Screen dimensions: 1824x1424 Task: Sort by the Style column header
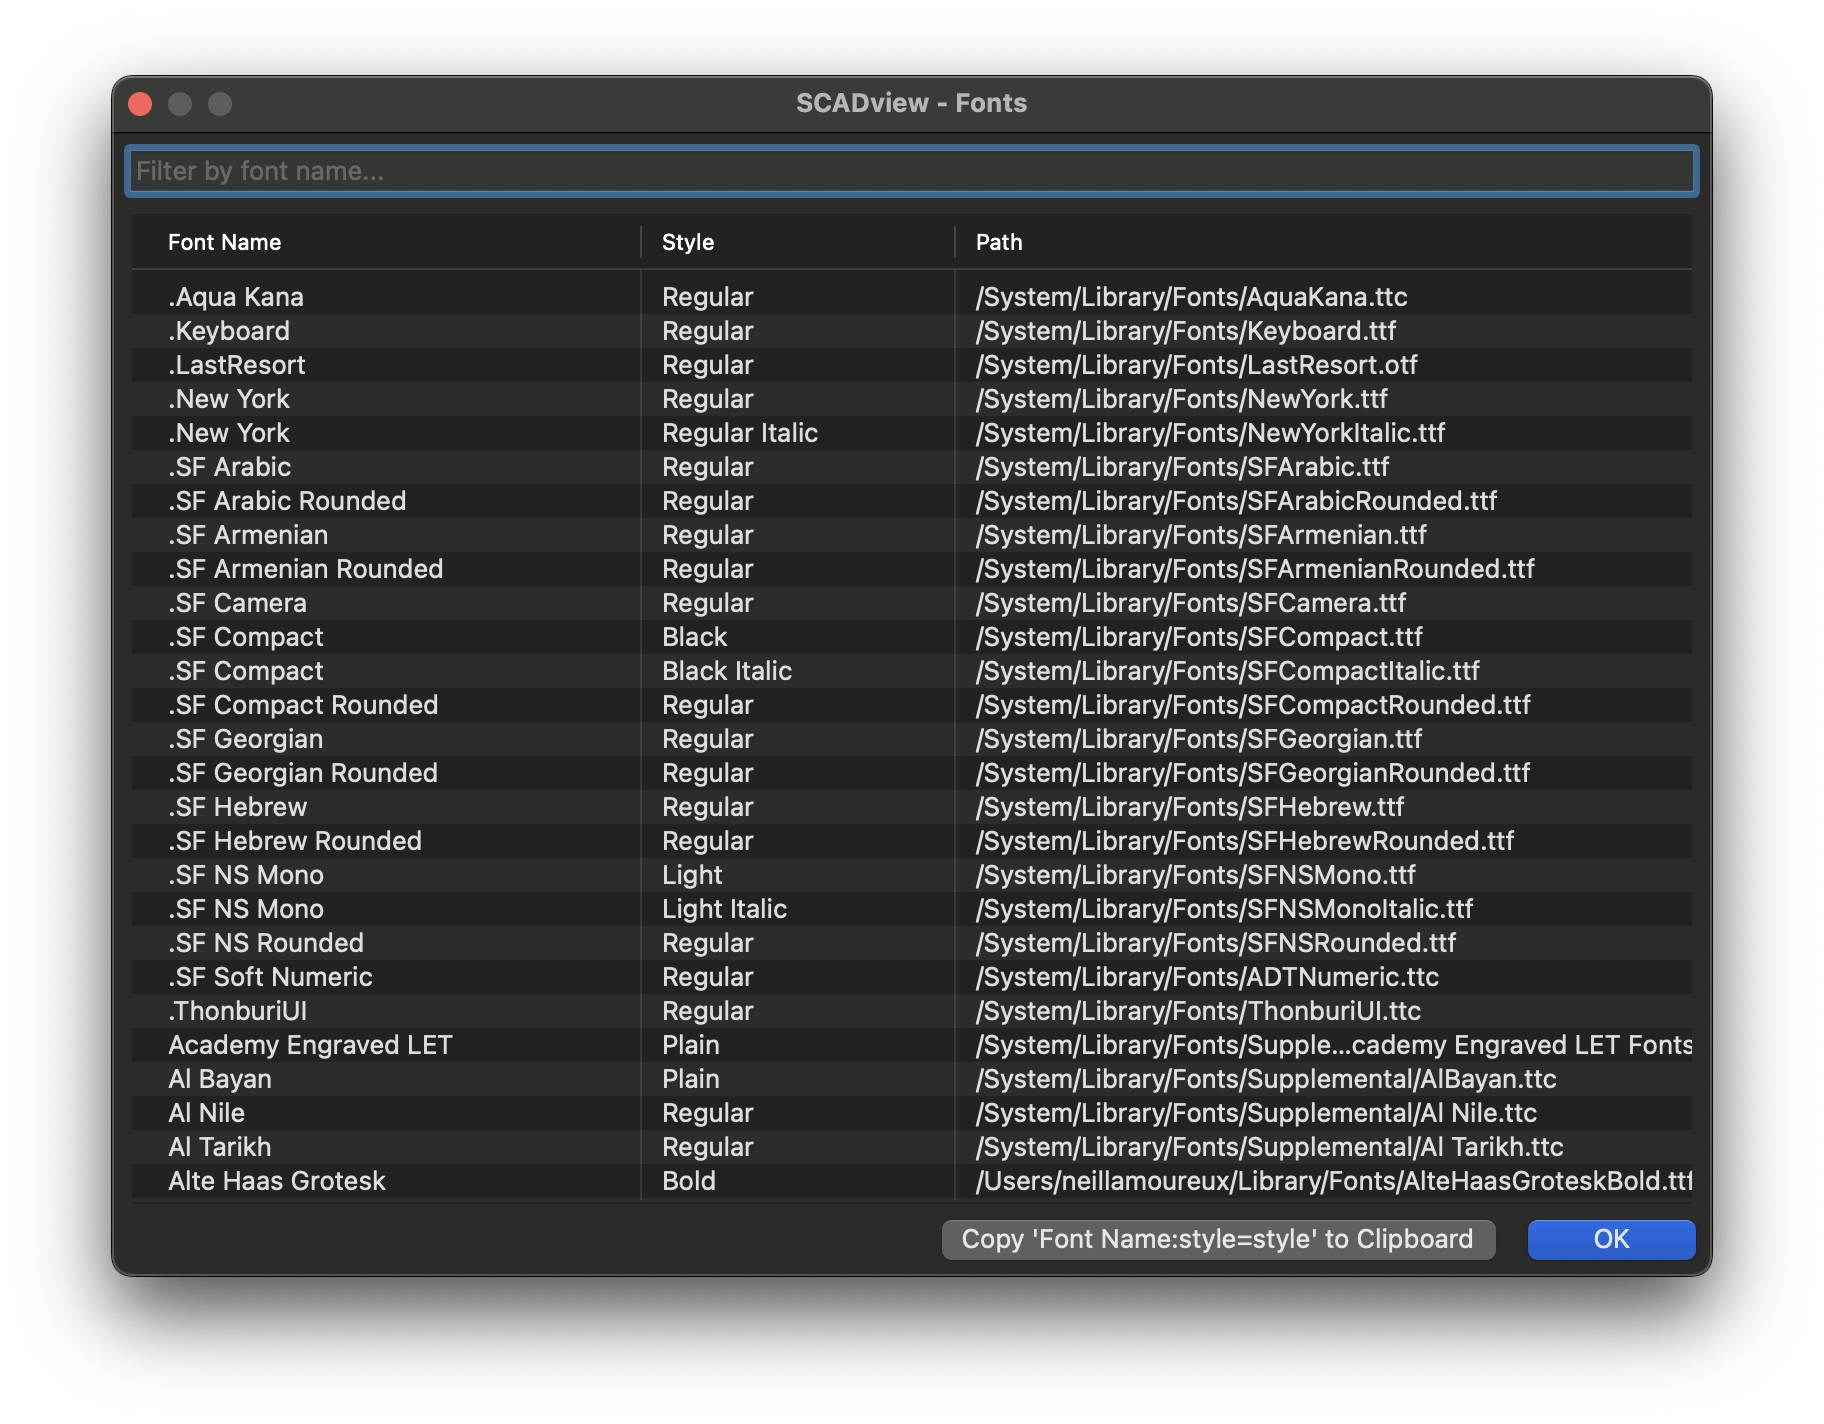[688, 242]
